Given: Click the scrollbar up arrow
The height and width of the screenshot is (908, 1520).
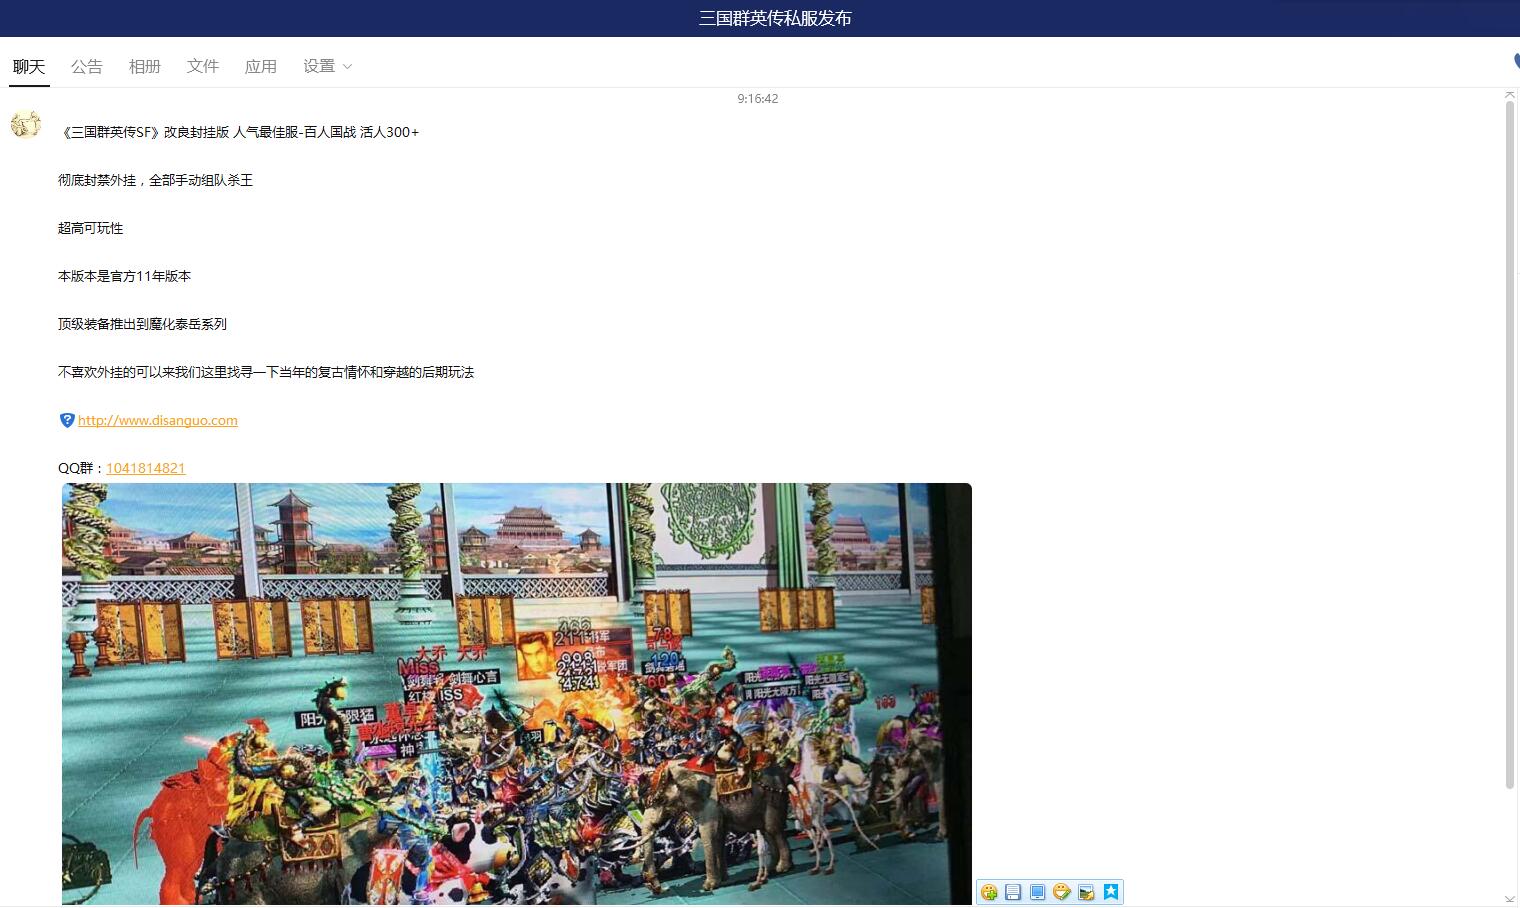Looking at the screenshot, I should (x=1510, y=94).
